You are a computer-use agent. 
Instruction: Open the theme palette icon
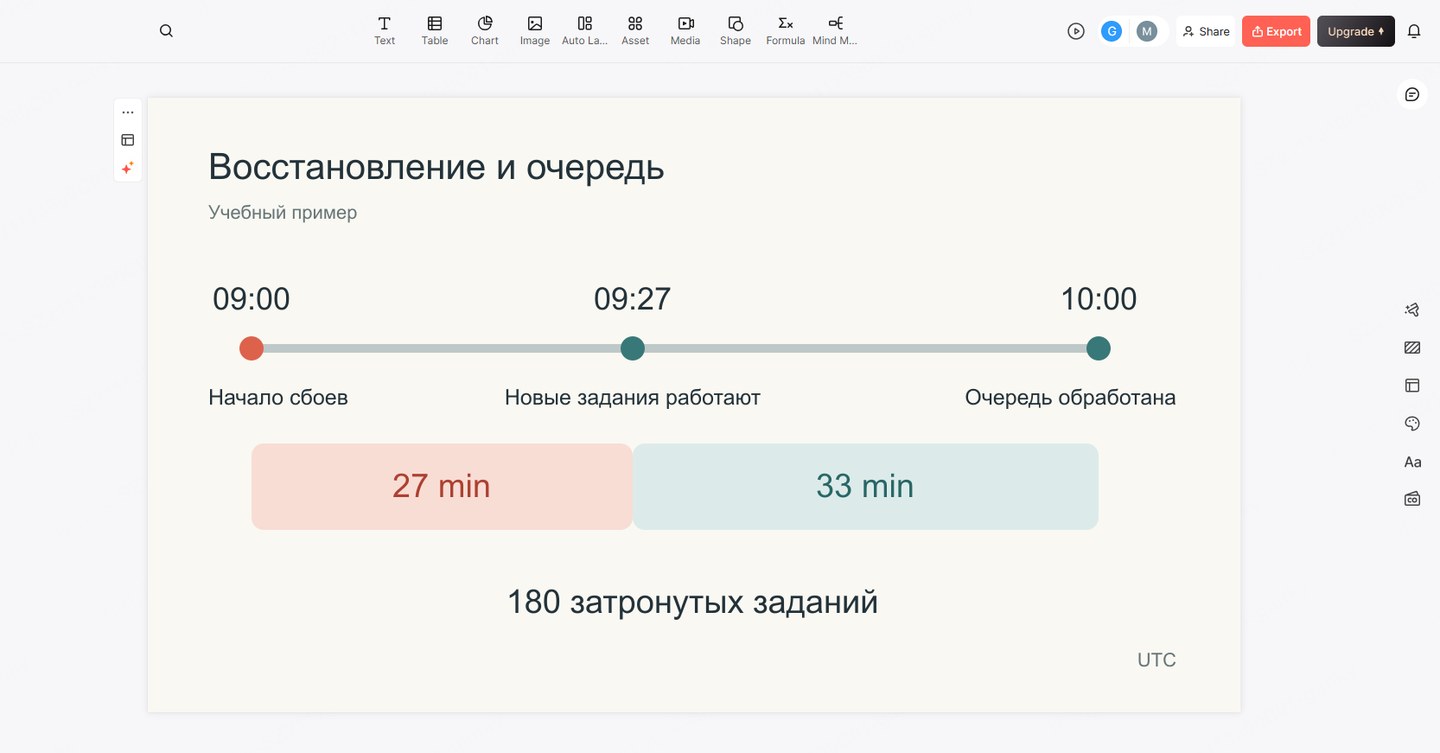pyautogui.click(x=1412, y=423)
